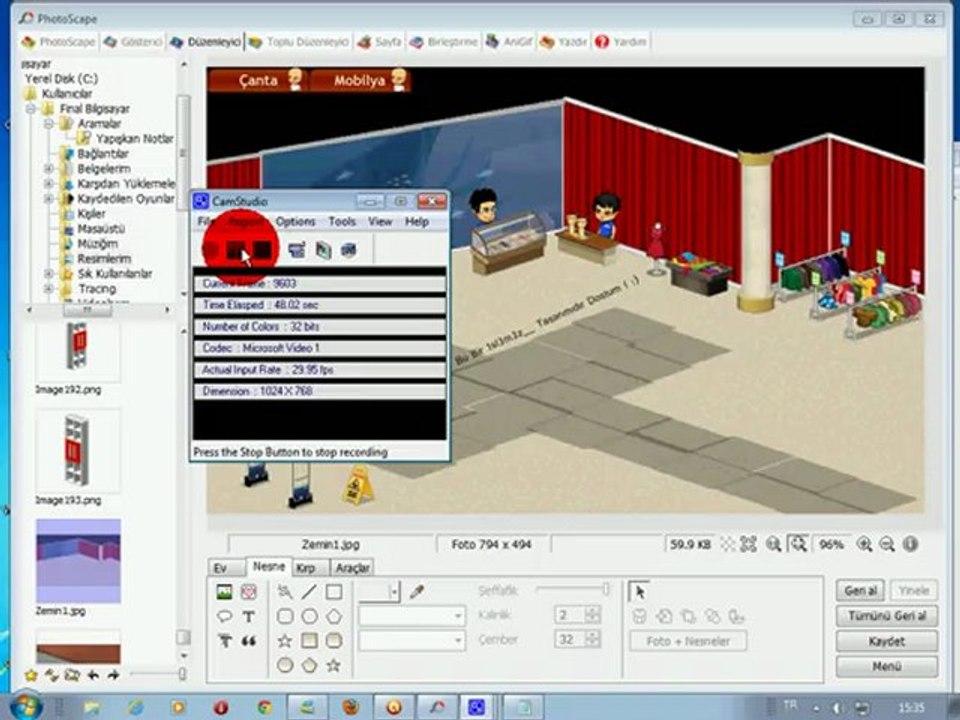Expand the Tracing folder node
The image size is (960, 720).
pos(49,288)
